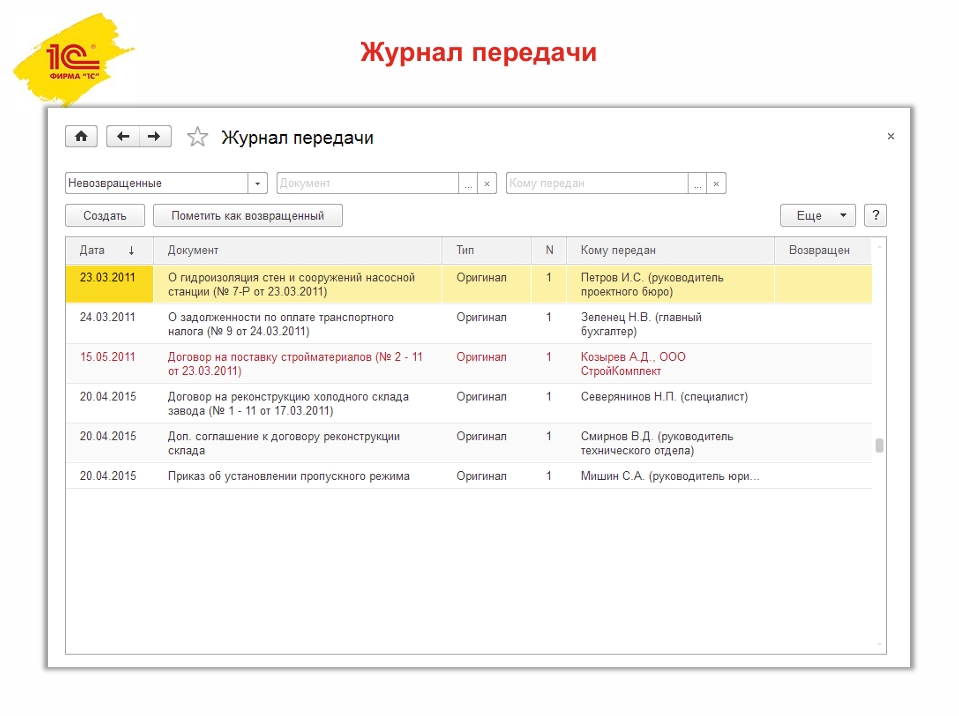
Task: Go back with the left arrow
Action: pyautogui.click(x=123, y=137)
